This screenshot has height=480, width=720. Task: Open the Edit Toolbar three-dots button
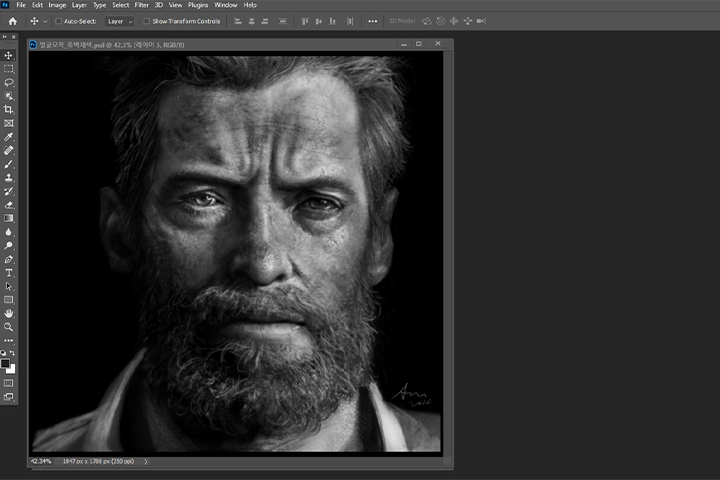pyautogui.click(x=9, y=341)
